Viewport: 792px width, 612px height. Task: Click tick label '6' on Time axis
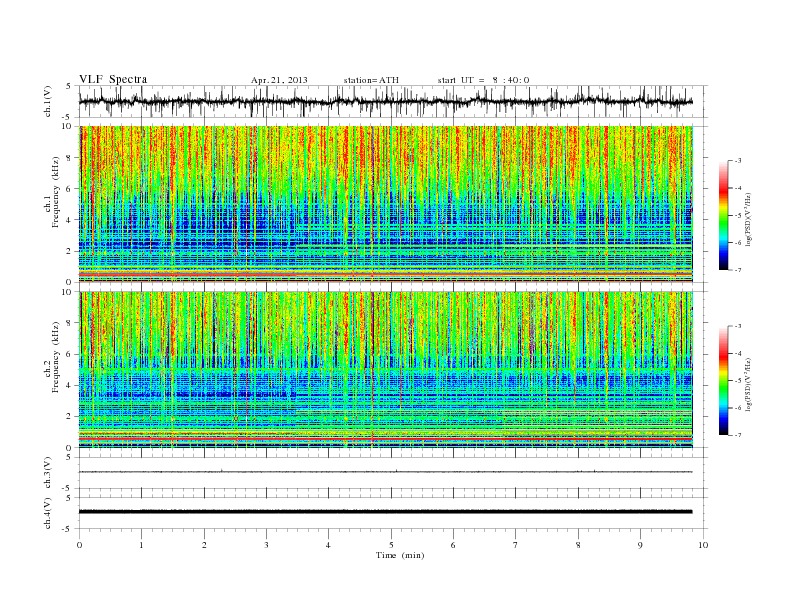click(x=453, y=545)
